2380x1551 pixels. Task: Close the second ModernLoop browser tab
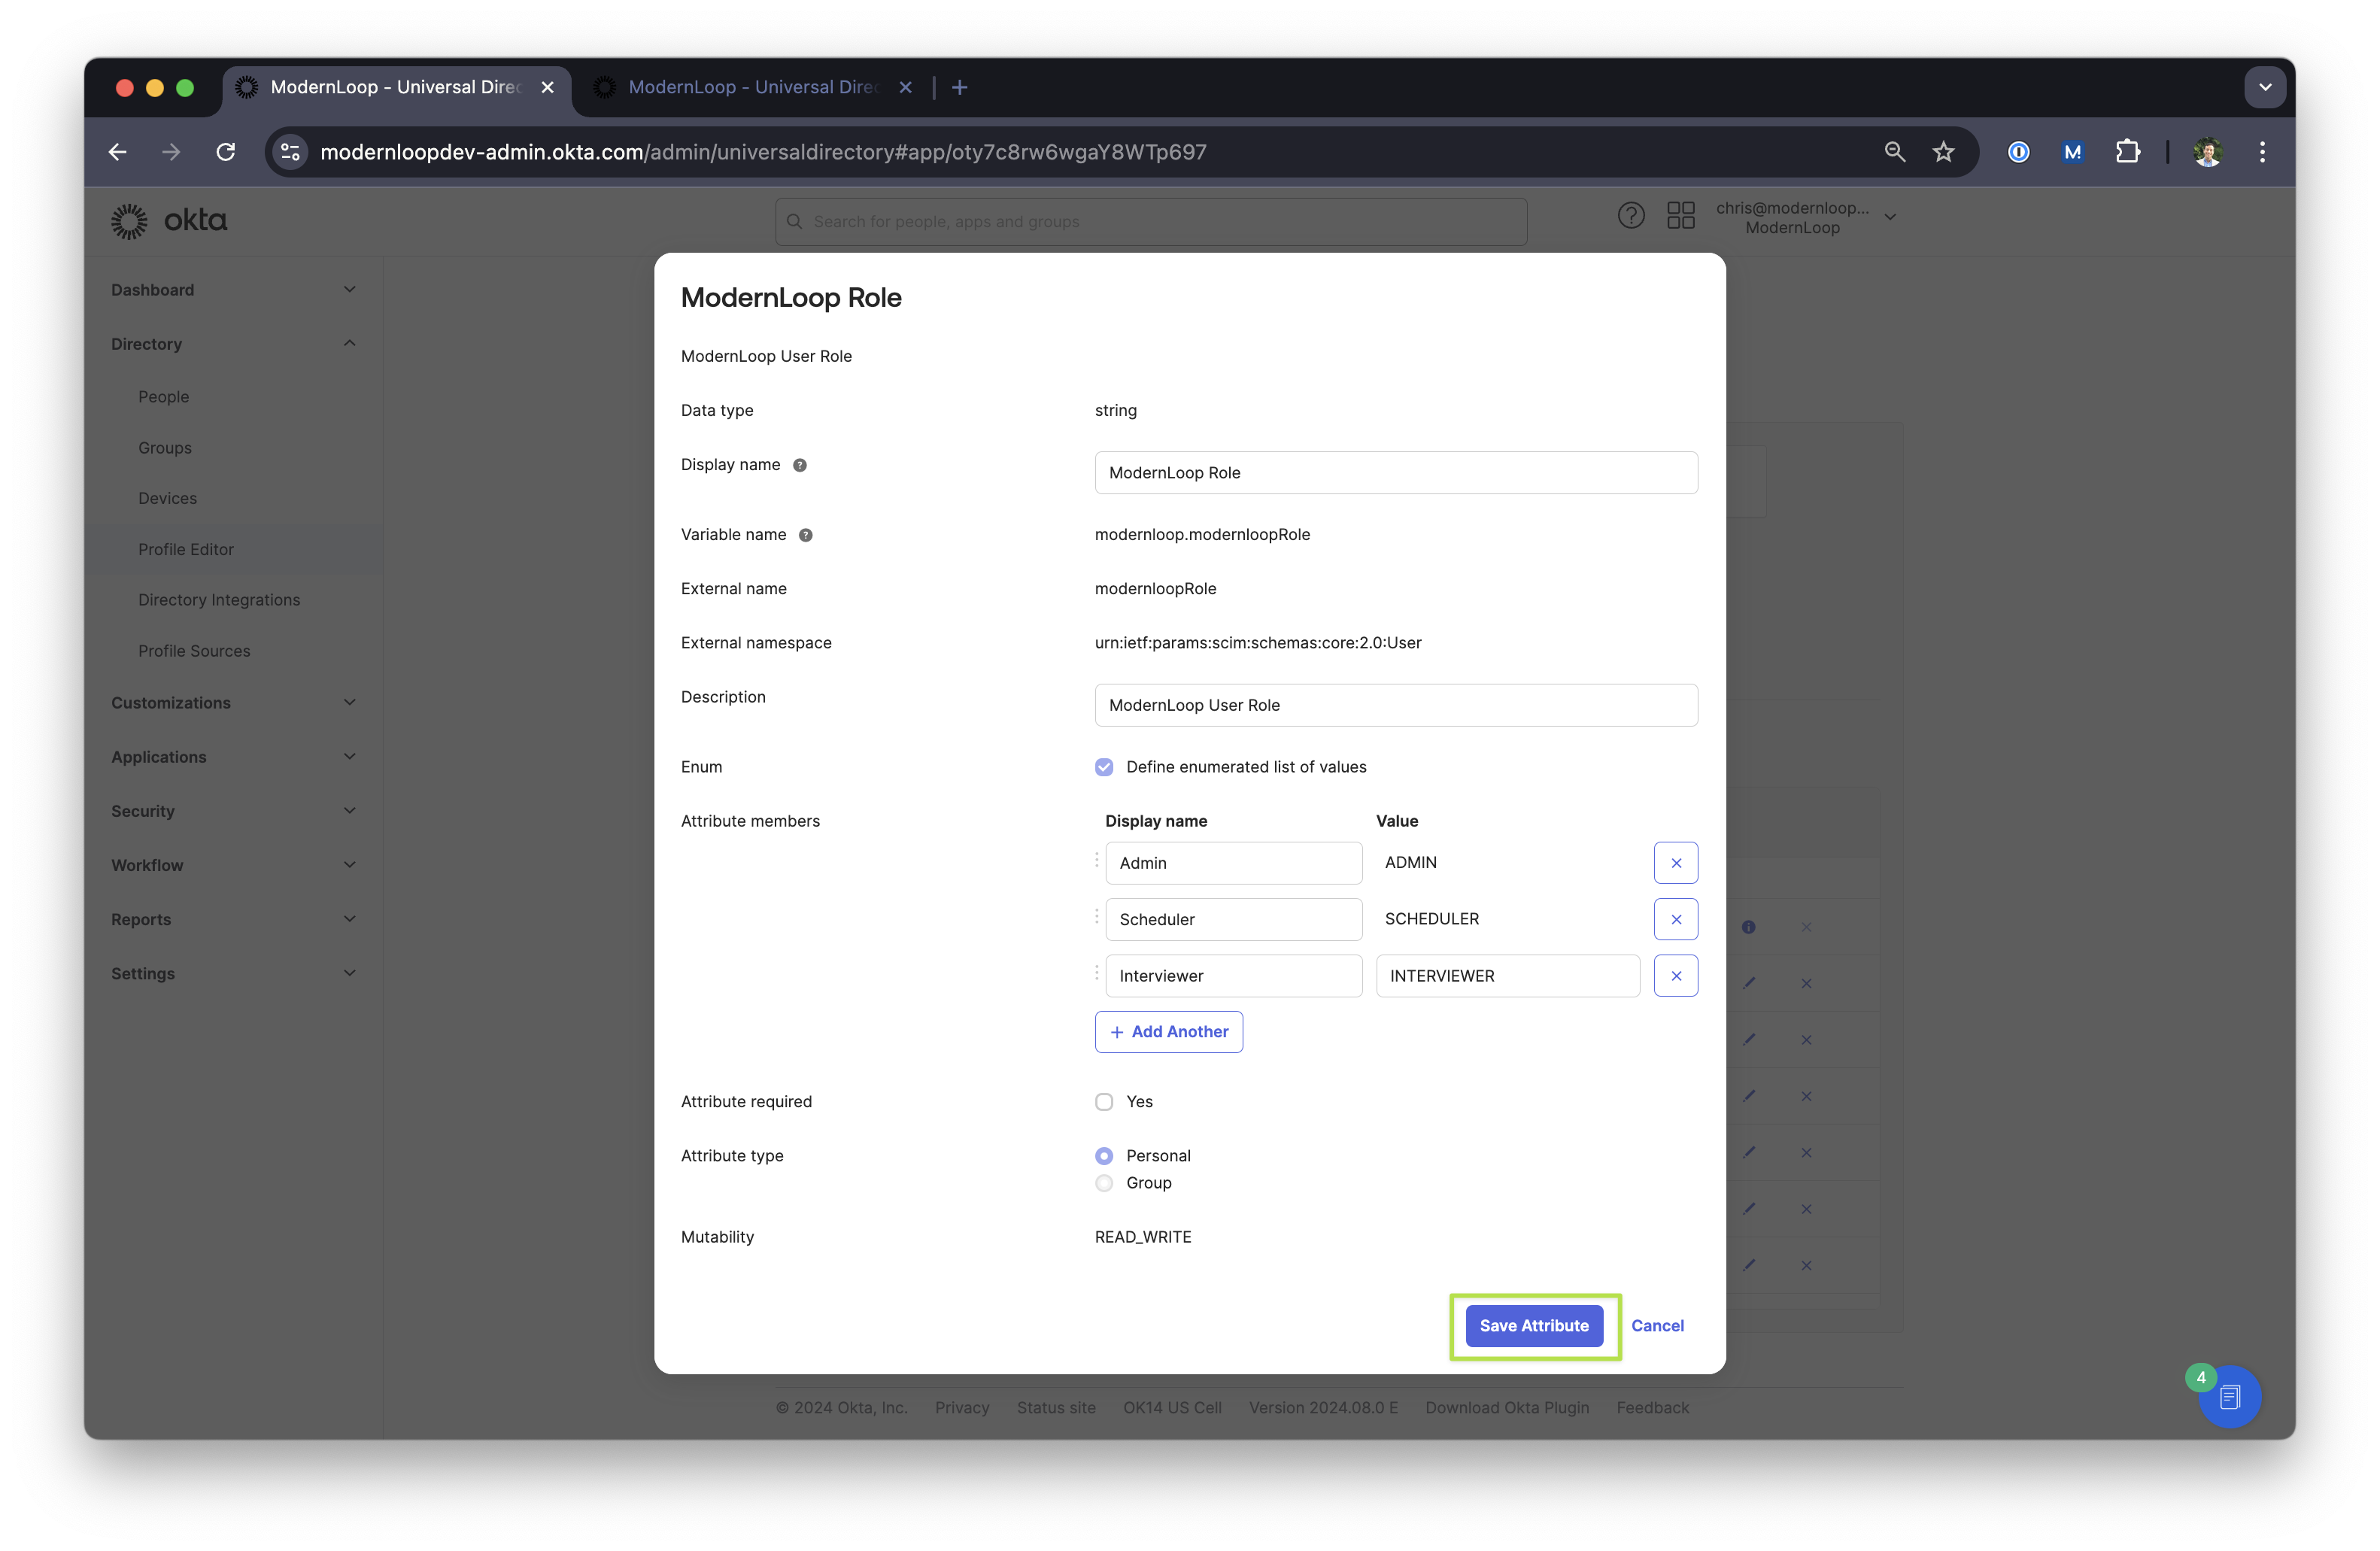(905, 88)
